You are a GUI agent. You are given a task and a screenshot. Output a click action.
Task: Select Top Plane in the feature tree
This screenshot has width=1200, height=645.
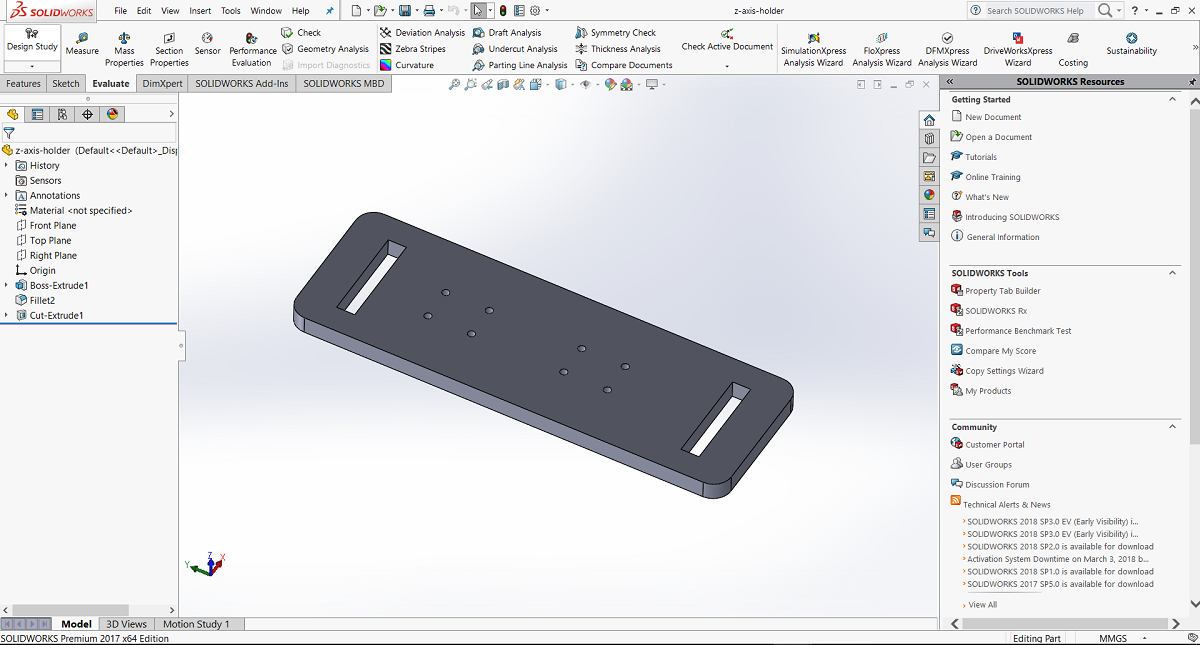(50, 240)
